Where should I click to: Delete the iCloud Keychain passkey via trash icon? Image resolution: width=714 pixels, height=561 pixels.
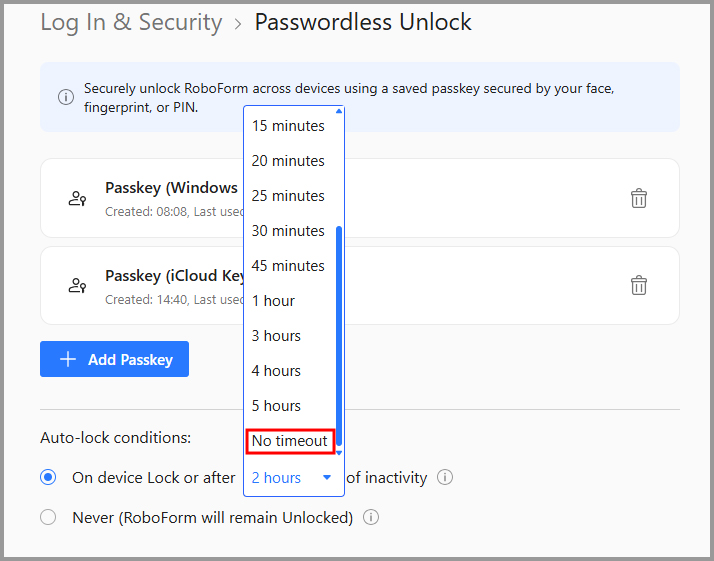[638, 286]
